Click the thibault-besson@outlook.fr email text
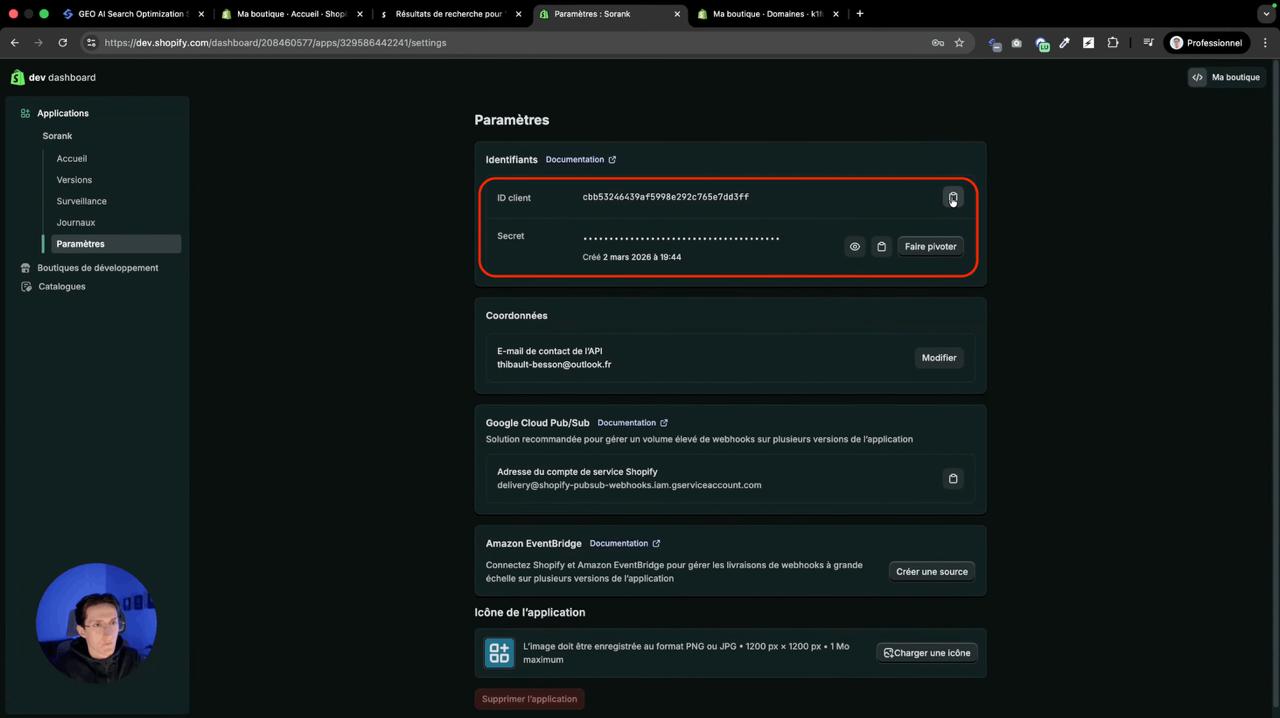This screenshot has height=718, width=1280. pos(554,365)
